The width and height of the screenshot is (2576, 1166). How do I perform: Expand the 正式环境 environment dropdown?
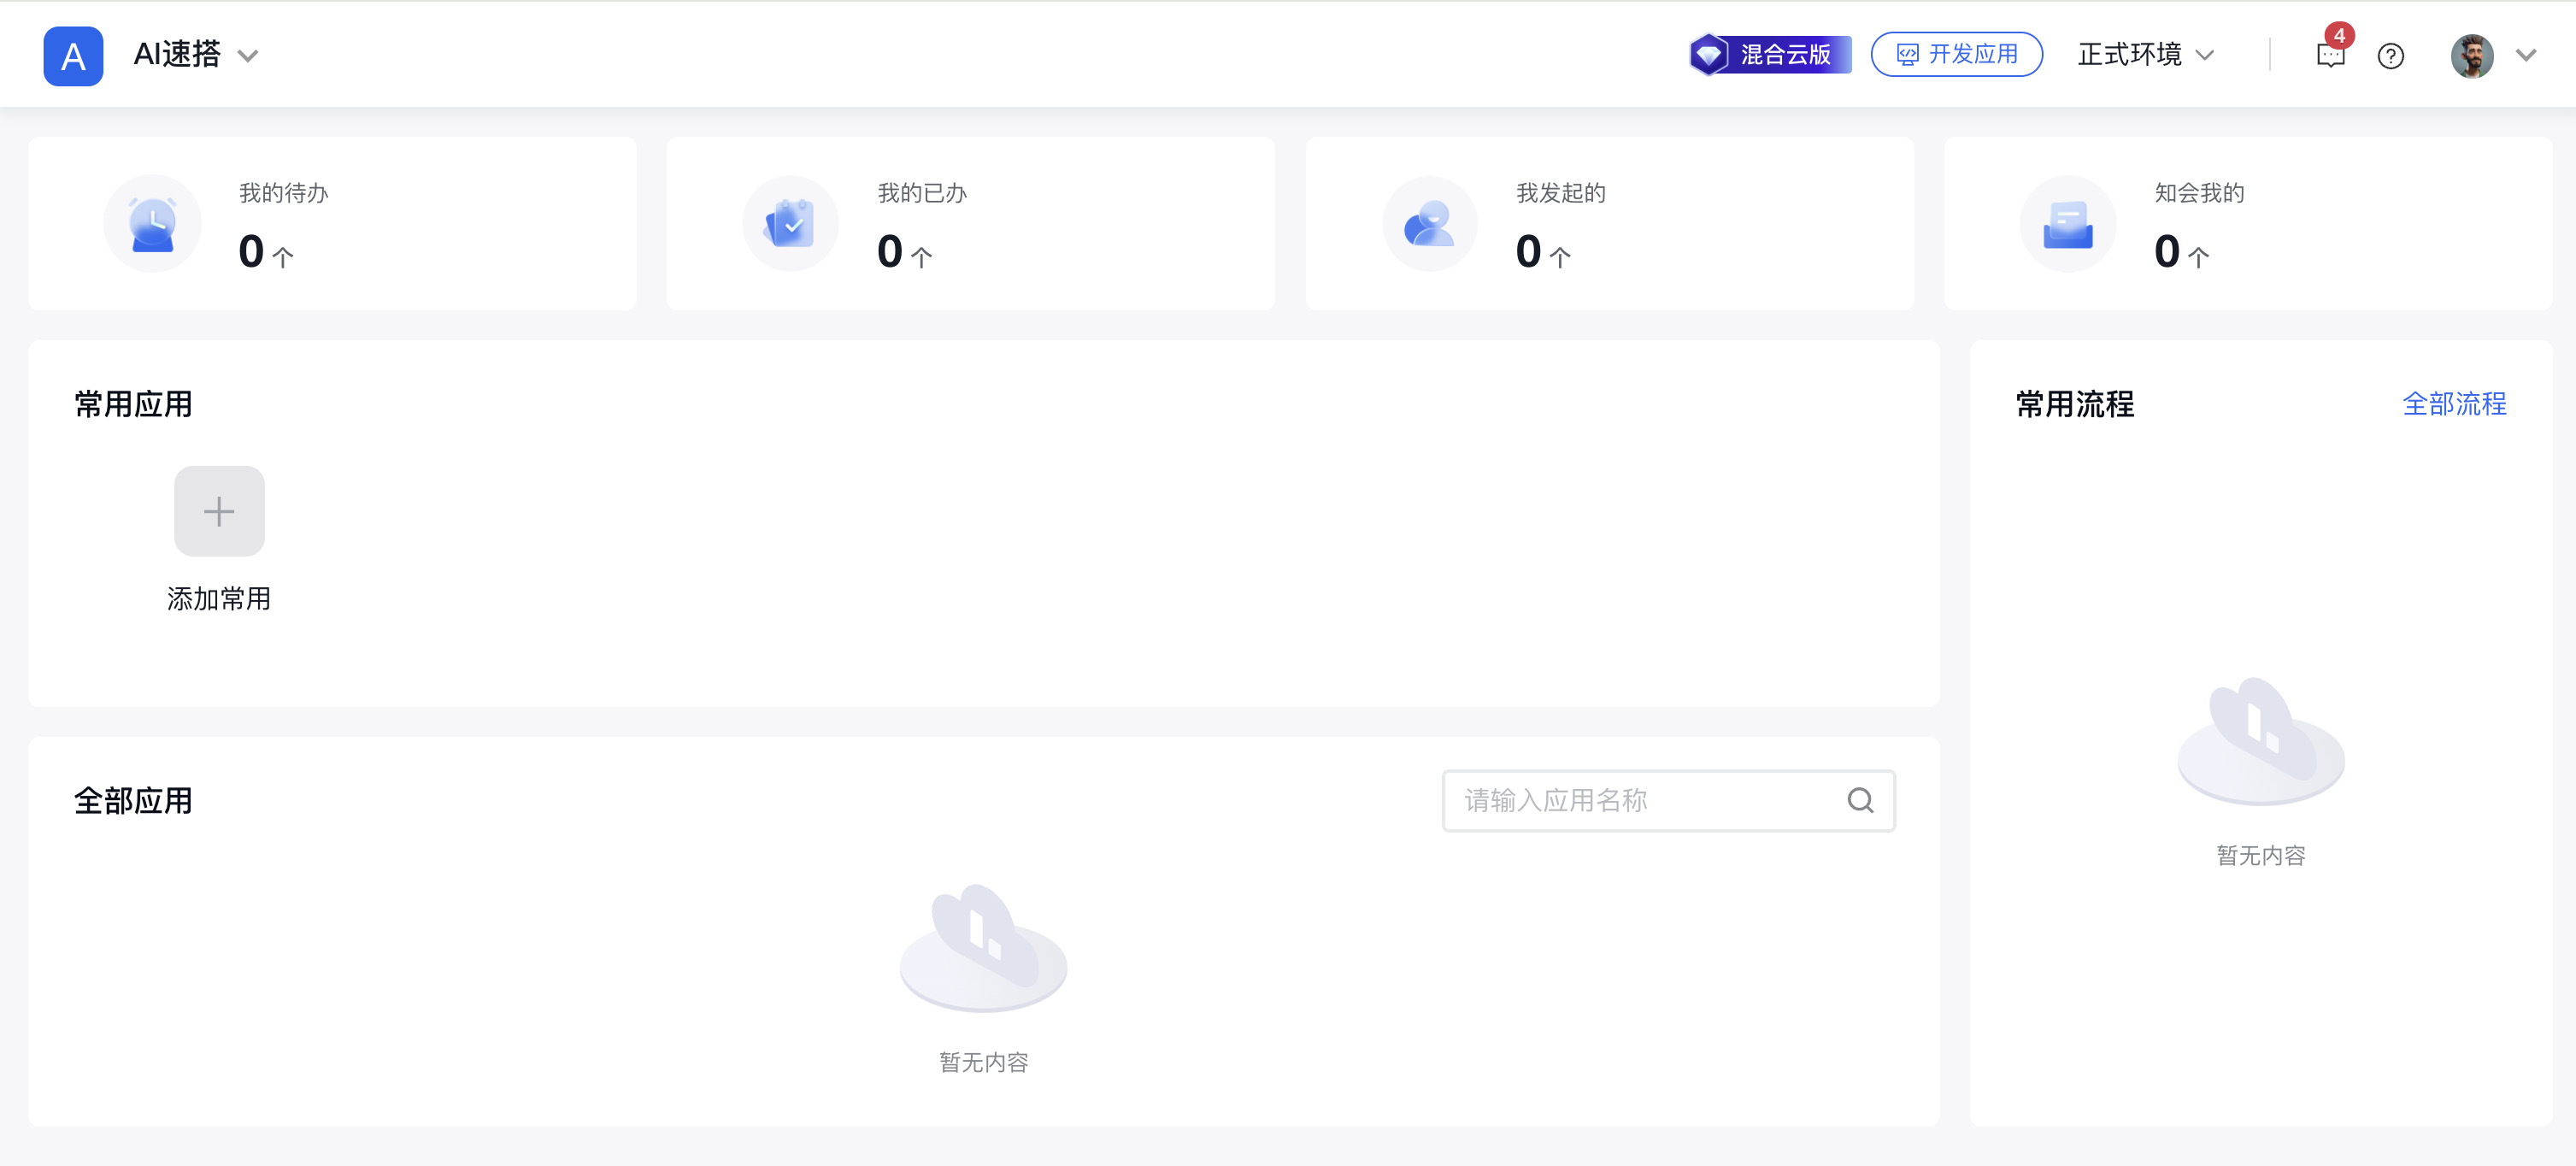(2146, 55)
